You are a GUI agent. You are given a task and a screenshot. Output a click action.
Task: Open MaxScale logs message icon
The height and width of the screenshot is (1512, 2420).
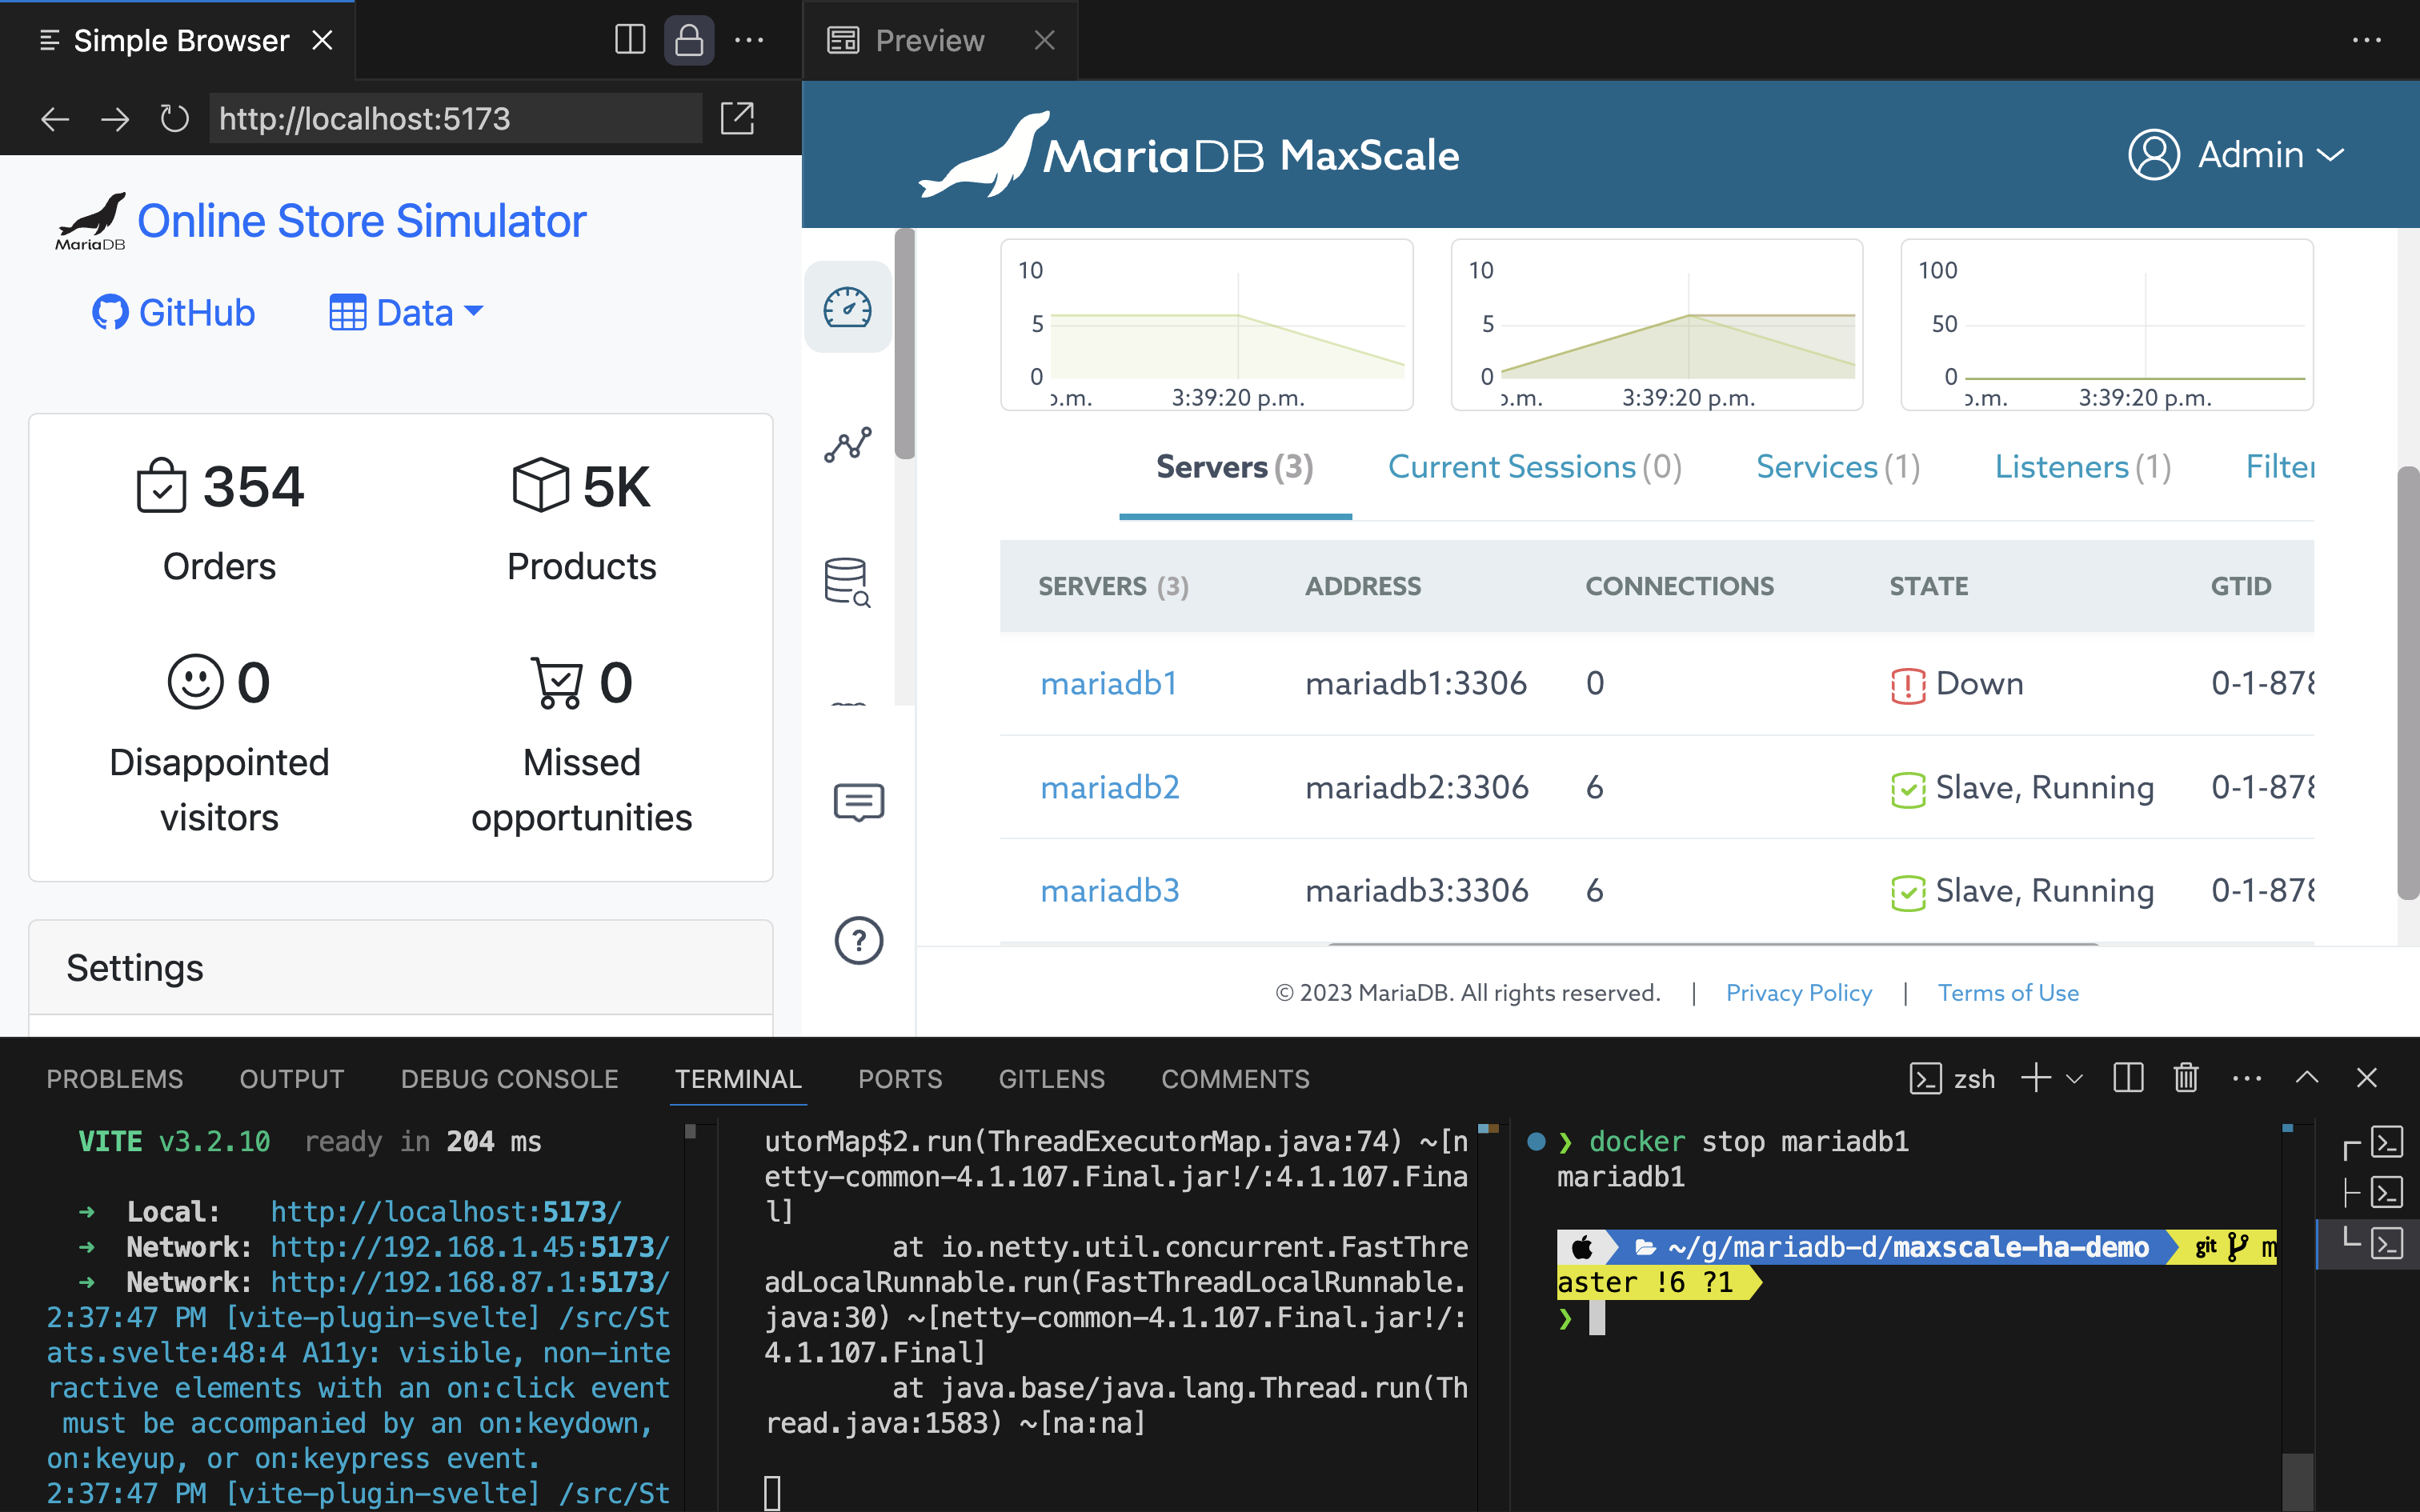click(x=858, y=802)
